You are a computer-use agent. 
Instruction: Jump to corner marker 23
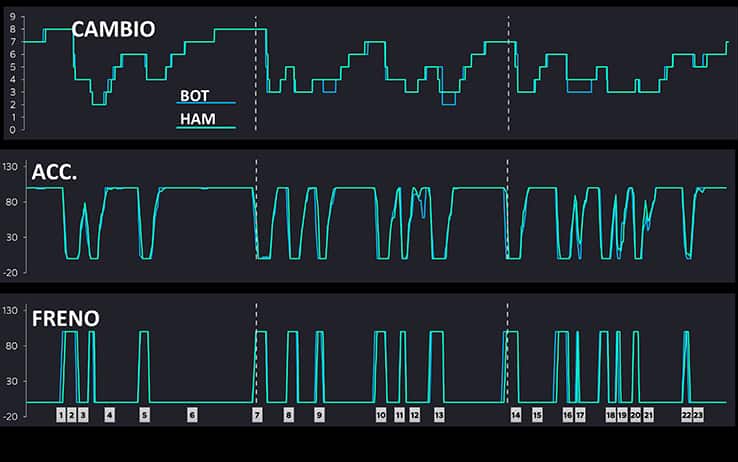coord(698,414)
